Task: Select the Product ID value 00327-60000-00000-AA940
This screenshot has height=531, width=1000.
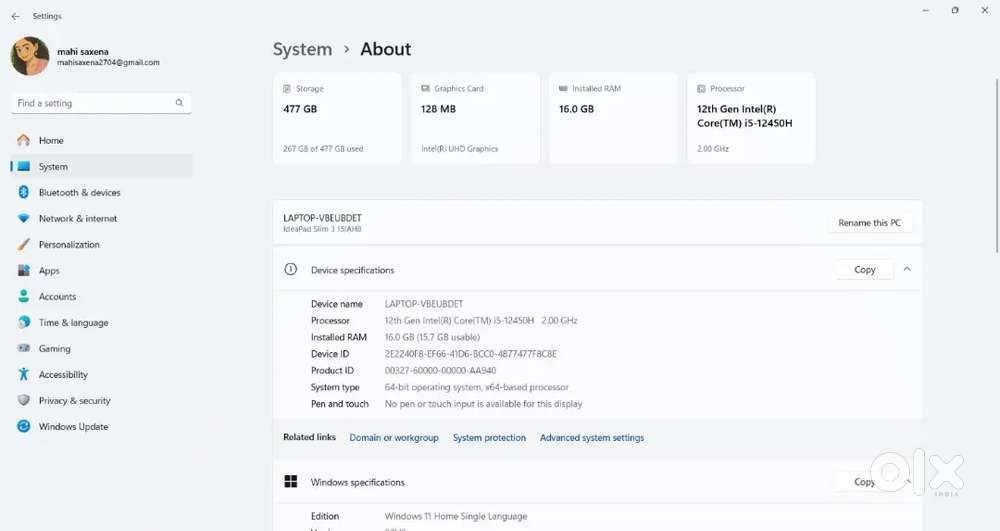Action: [441, 370]
